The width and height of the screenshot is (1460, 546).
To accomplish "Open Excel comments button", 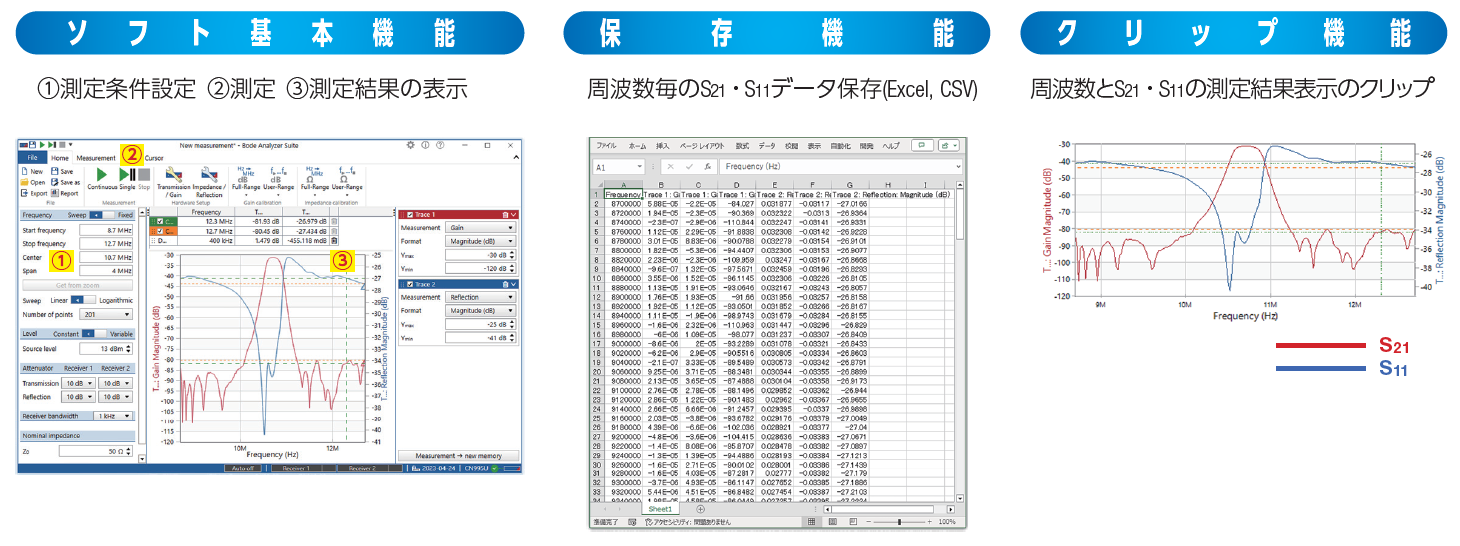I will click(922, 146).
